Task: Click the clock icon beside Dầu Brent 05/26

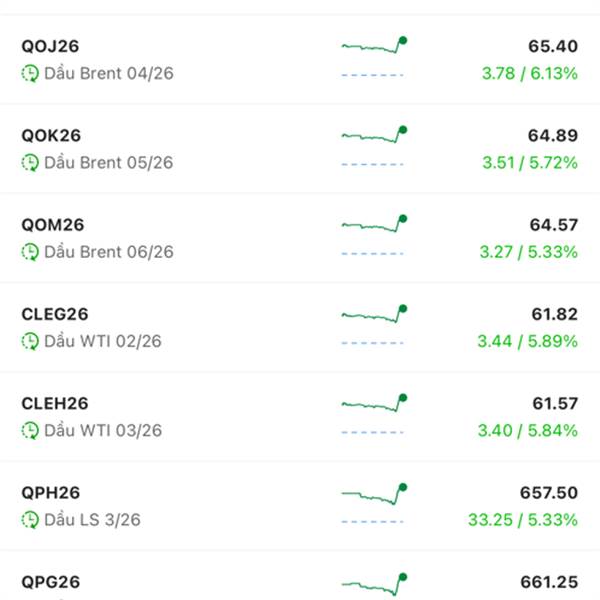Action: (x=30, y=163)
